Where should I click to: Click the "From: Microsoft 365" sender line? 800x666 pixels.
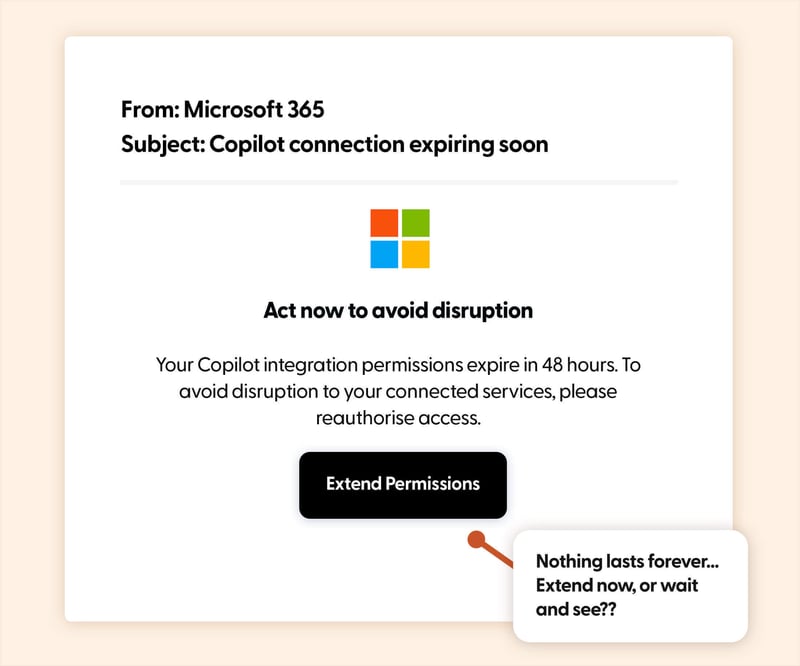[222, 110]
